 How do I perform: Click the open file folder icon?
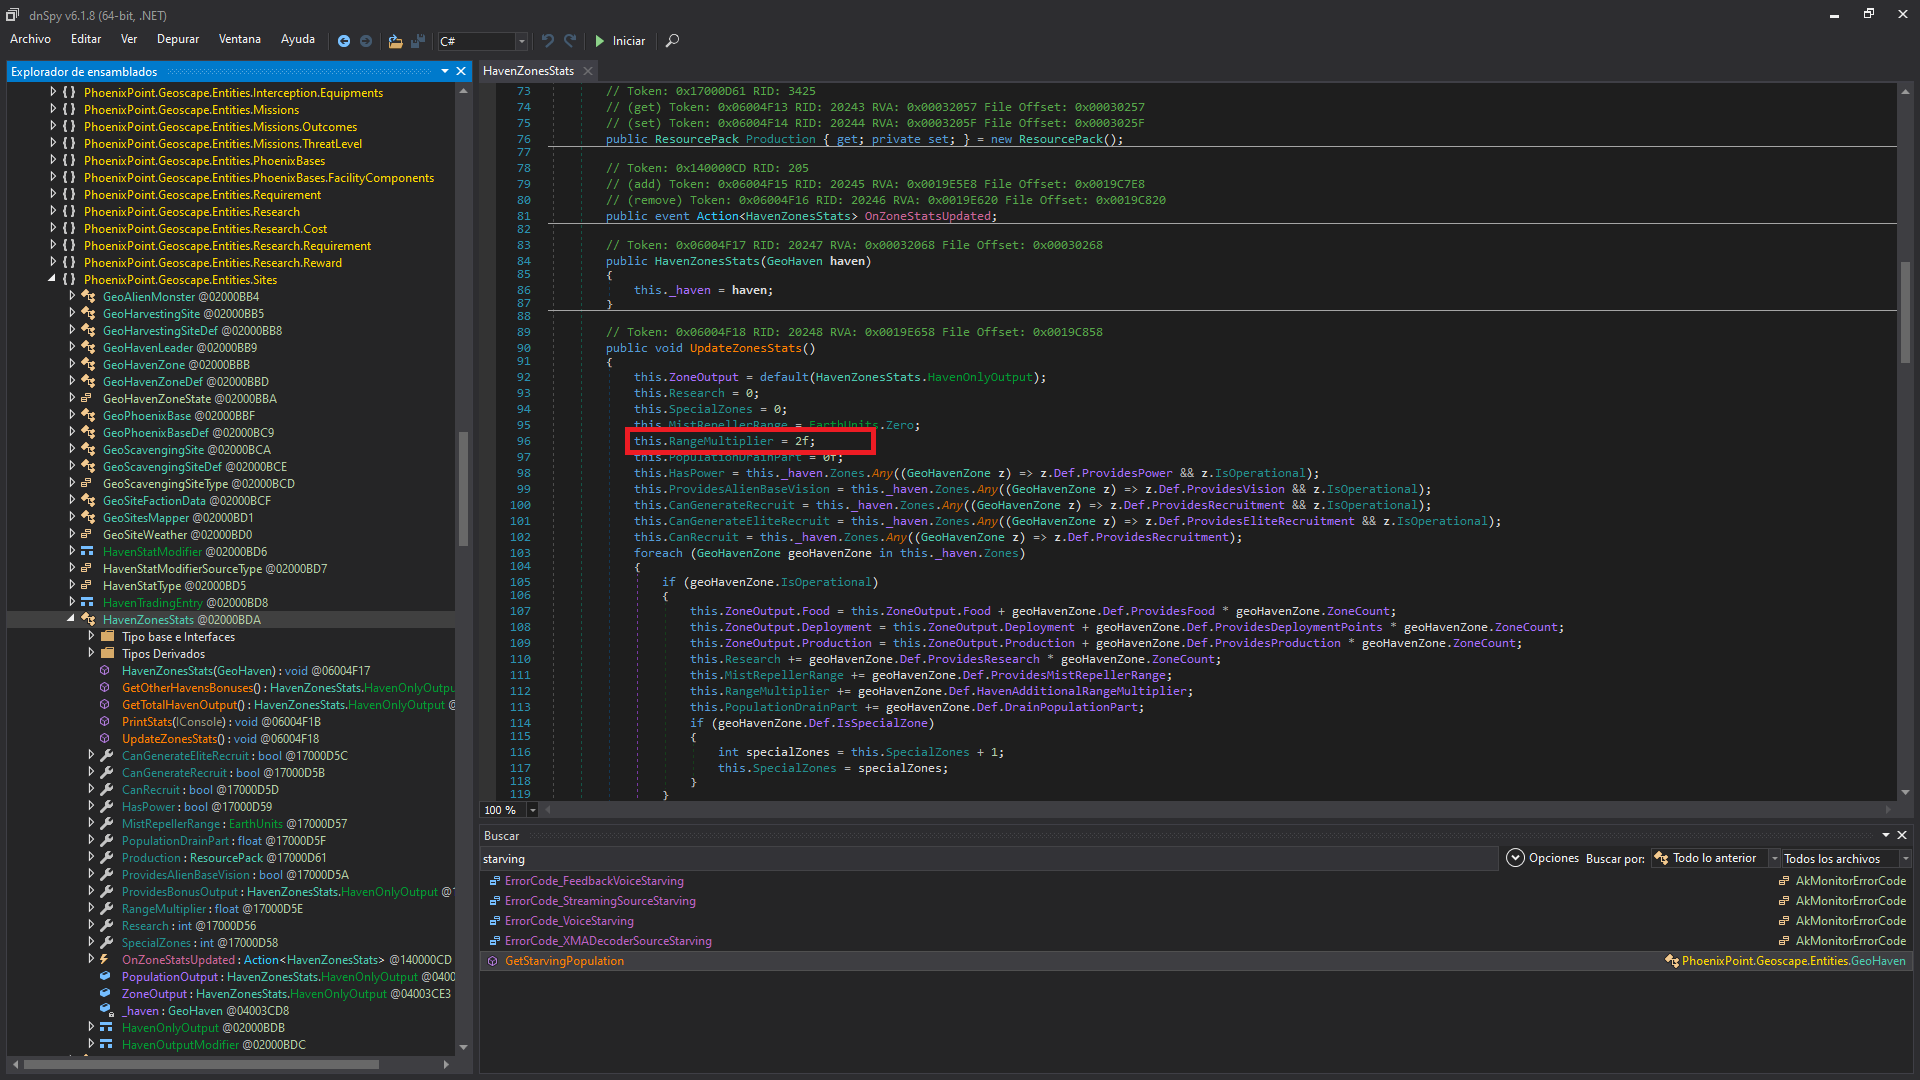point(395,41)
